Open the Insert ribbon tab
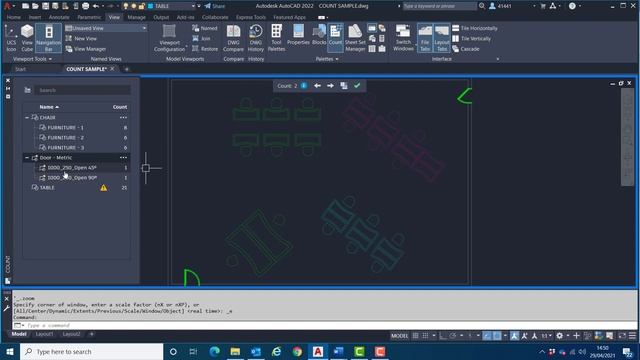Image resolution: width=640 pixels, height=360 pixels. tap(35, 17)
